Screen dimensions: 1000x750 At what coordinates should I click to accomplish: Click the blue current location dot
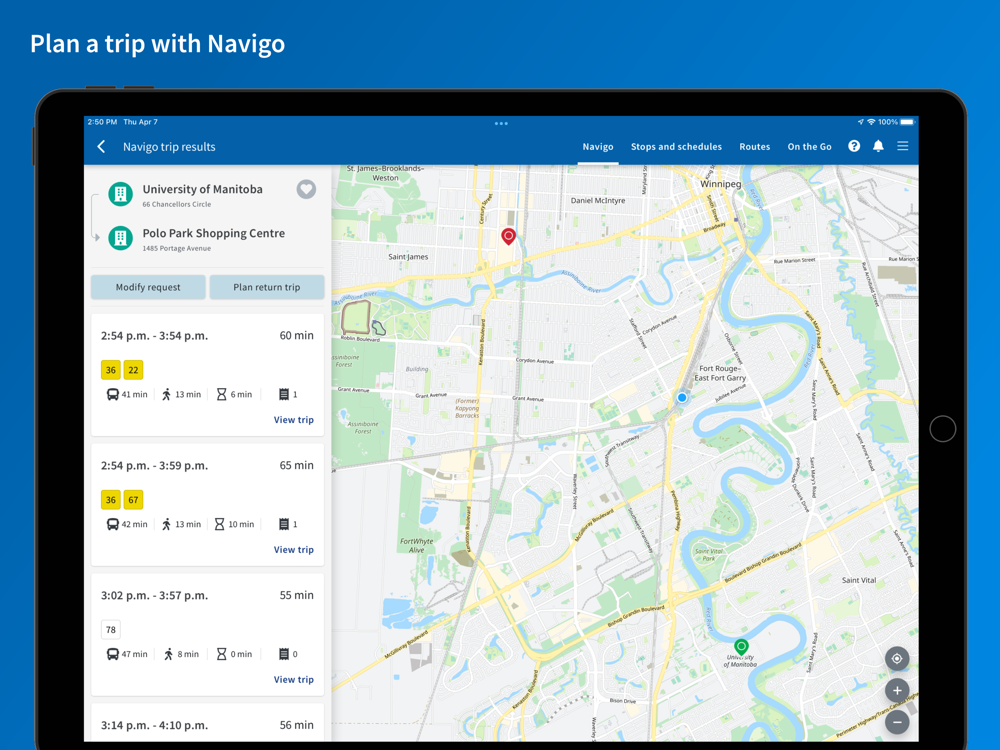tap(682, 397)
